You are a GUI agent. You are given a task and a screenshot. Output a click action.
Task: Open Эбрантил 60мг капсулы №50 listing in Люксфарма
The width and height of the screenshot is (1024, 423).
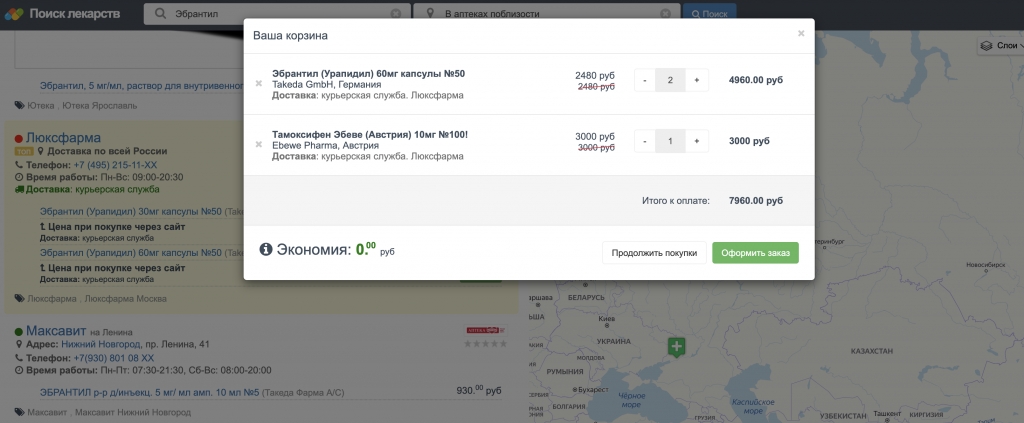pos(131,253)
